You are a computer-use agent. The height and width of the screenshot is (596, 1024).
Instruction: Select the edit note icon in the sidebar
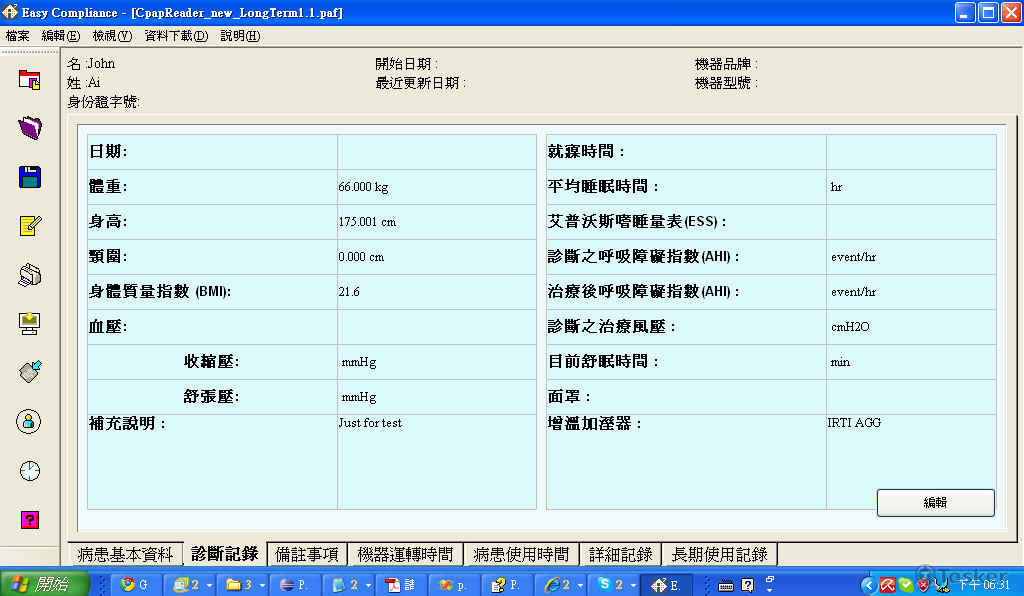click(x=28, y=225)
